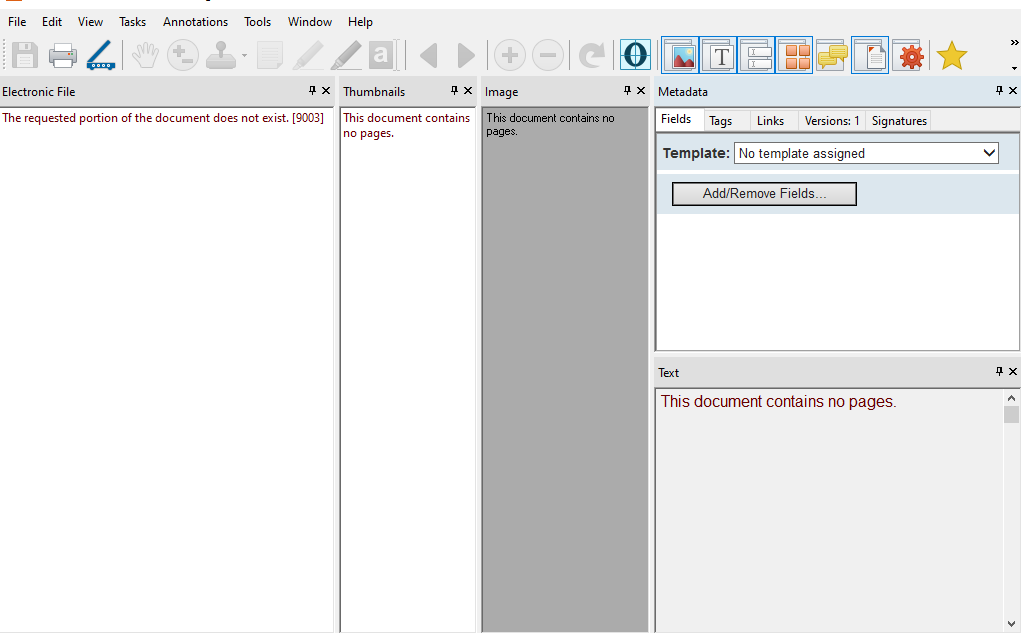Switch to the Signatures tab
The image size is (1021, 633).
point(899,121)
